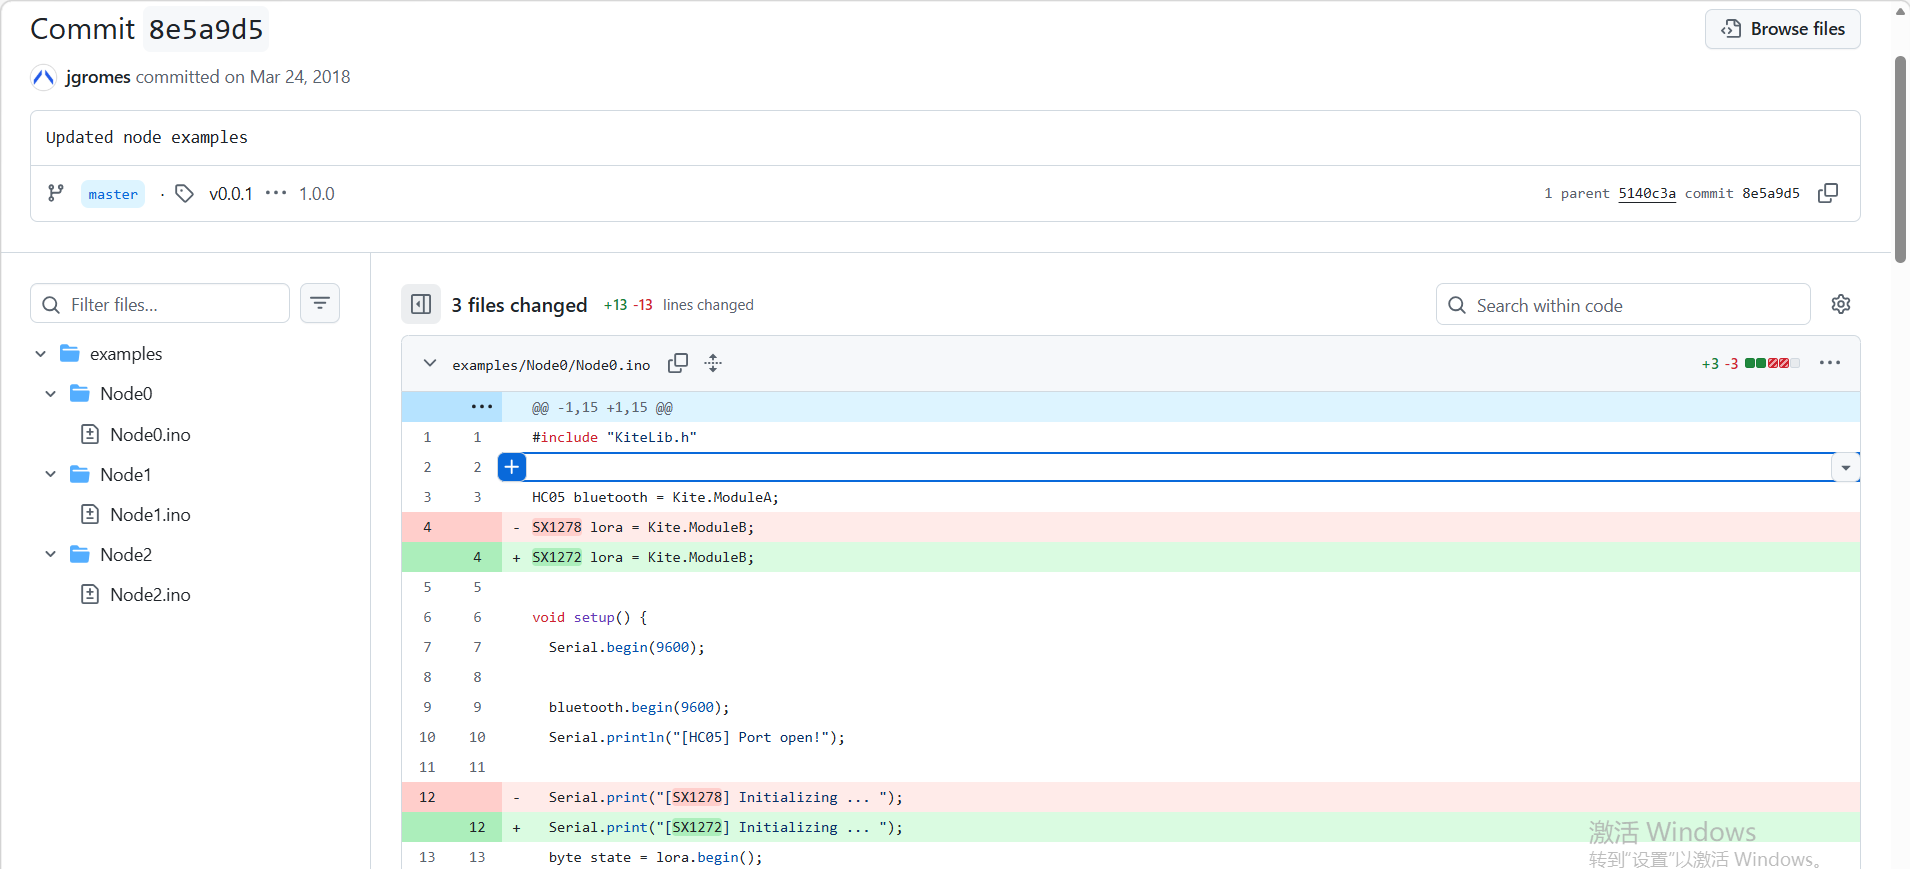Select the Node2 folder
The image size is (1910, 869).
point(126,554)
